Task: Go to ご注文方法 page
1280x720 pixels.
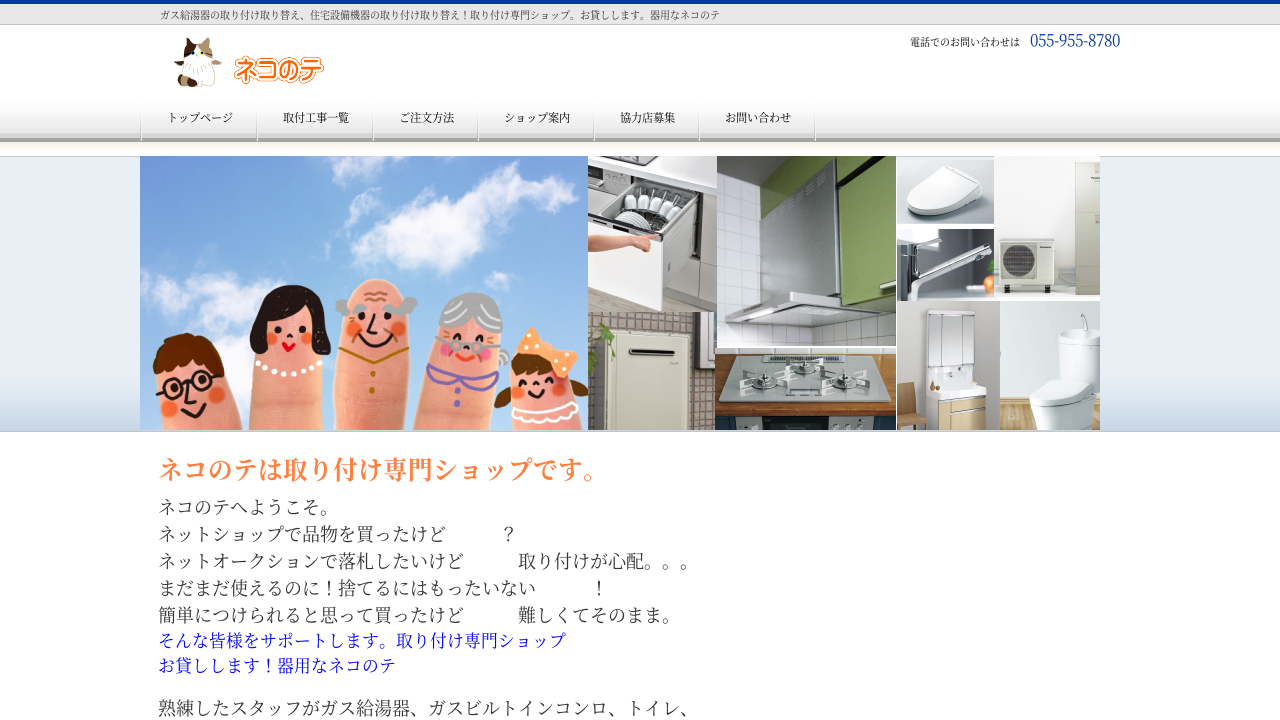Action: 426,118
